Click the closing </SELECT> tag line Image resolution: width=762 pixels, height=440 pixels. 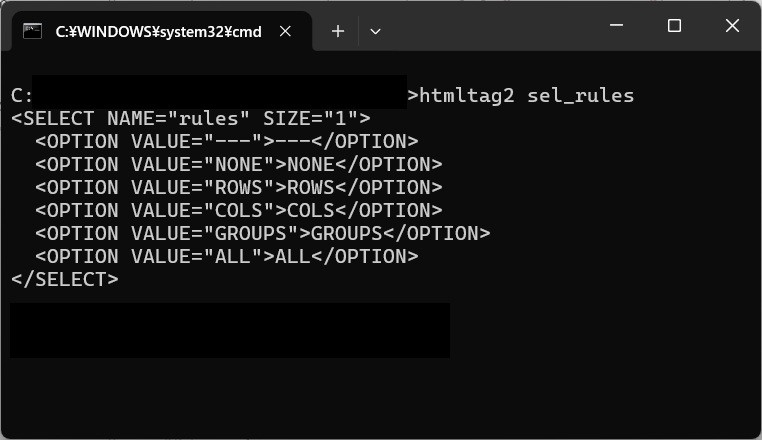[64, 280]
